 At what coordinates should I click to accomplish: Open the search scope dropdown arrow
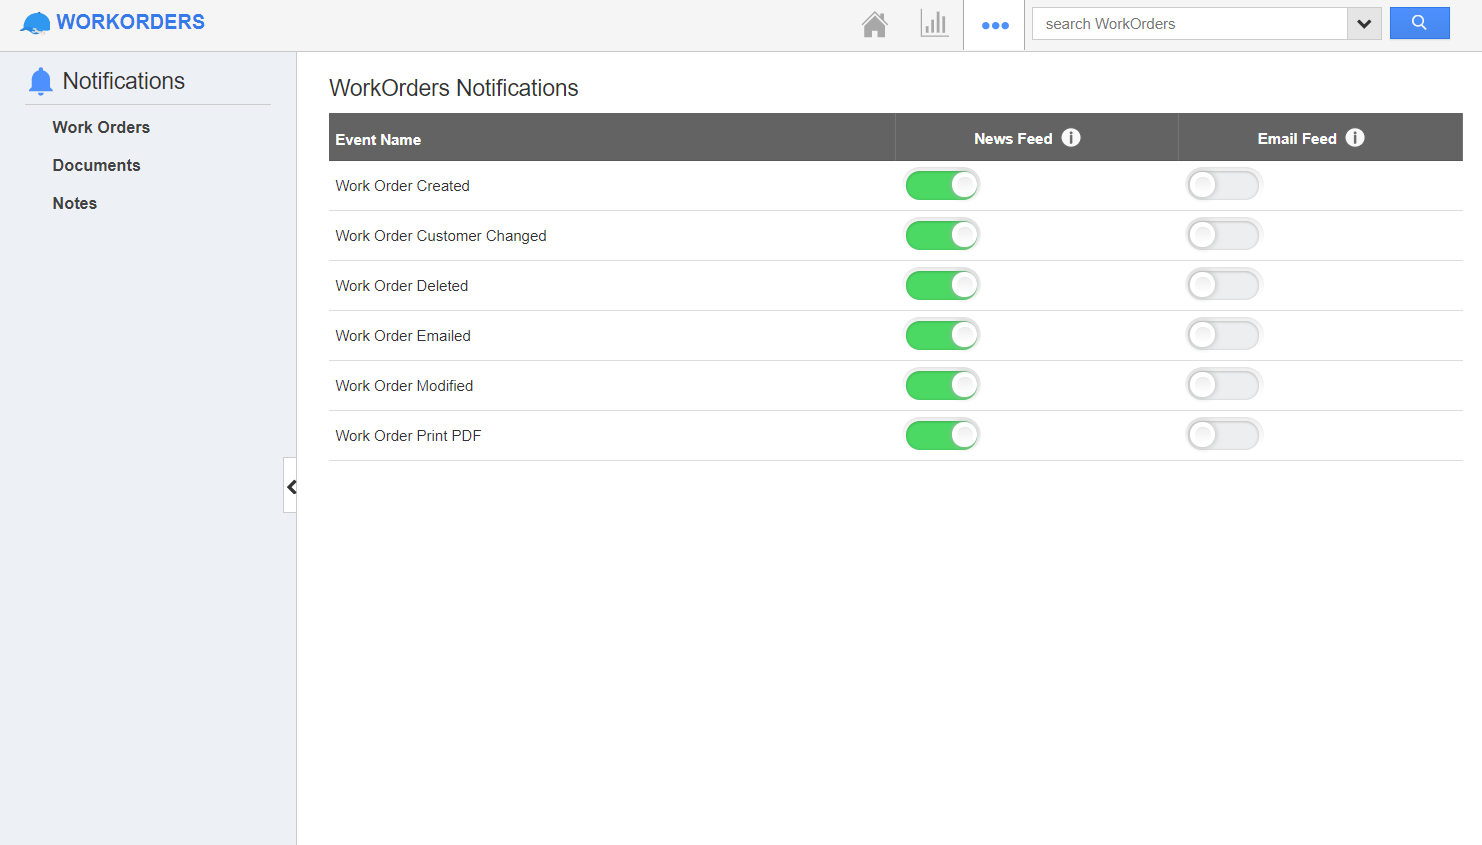pos(1364,23)
